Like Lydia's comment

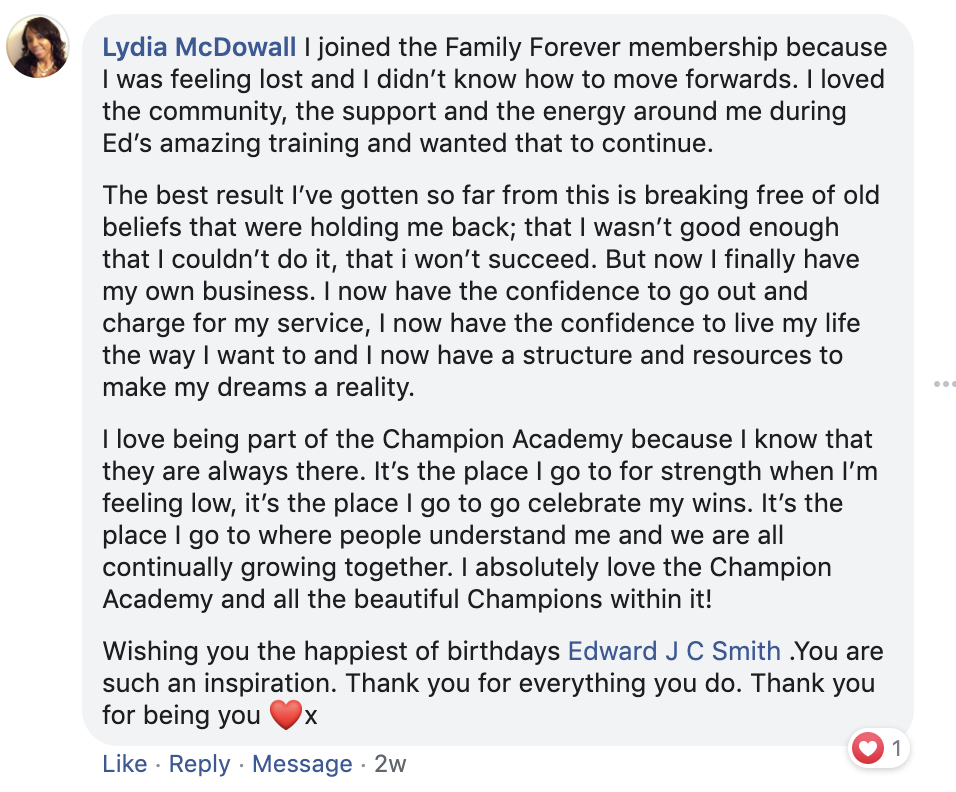[124, 764]
